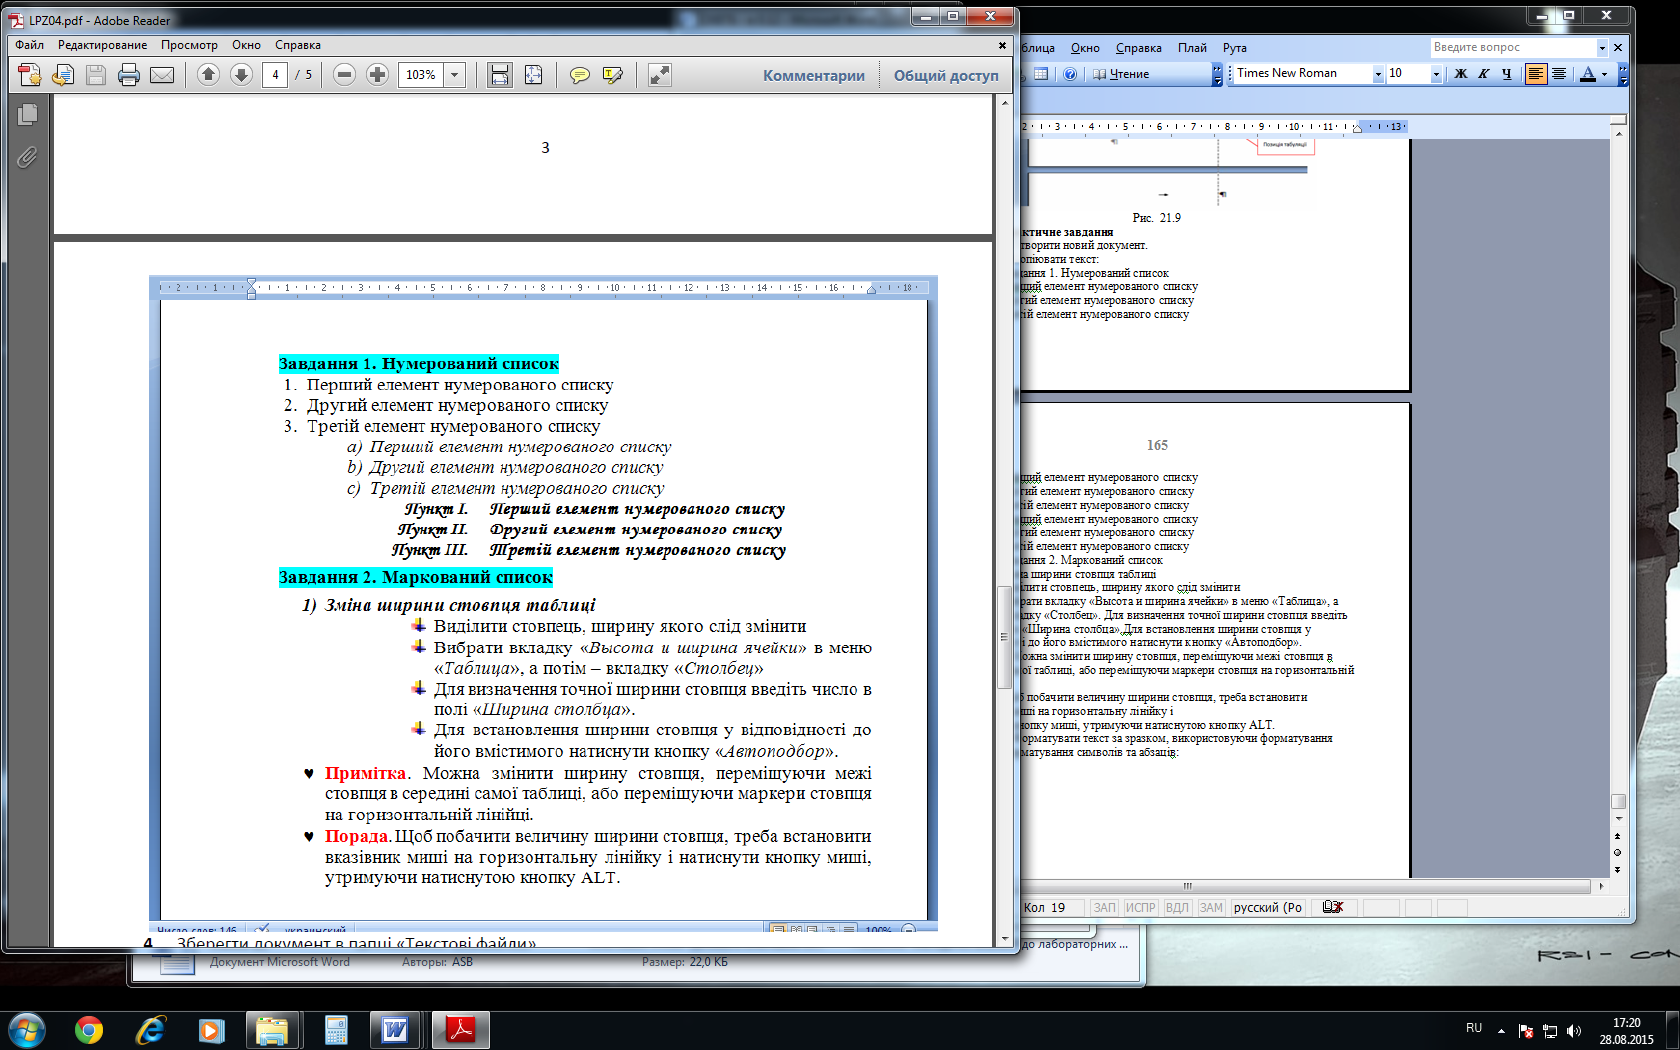1680x1050 pixels.
Task: Switch to Word via taskbar icon
Action: (395, 1030)
